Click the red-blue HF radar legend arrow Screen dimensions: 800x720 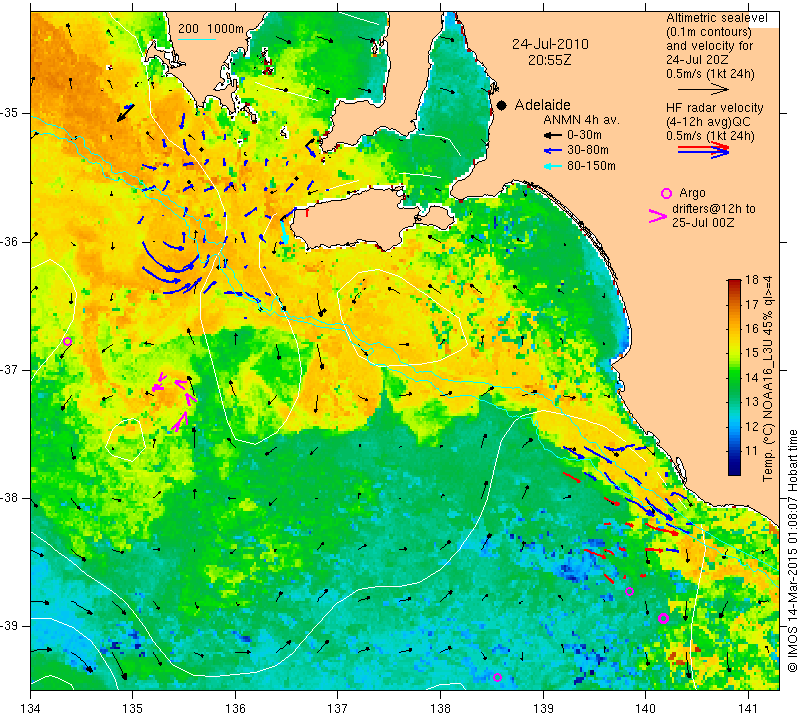point(703,150)
